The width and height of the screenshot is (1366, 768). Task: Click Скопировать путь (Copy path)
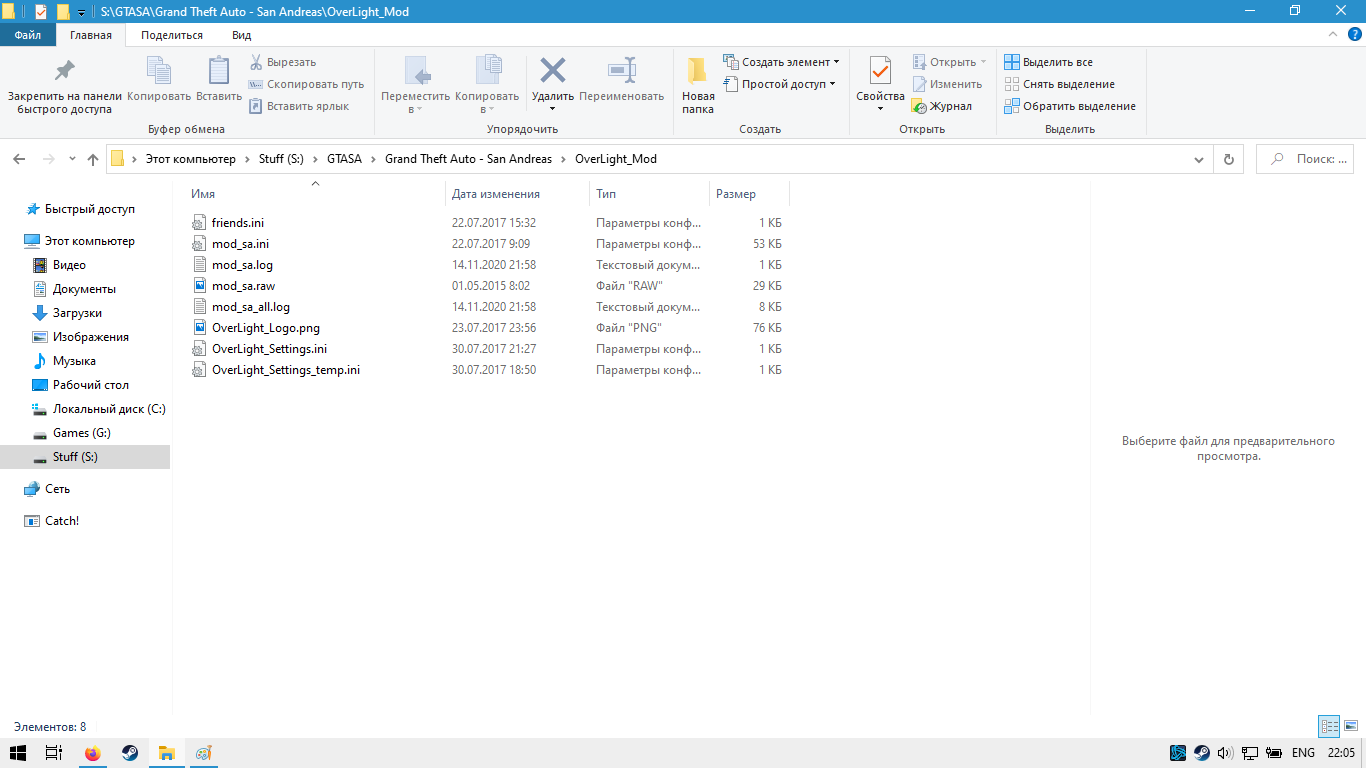(306, 84)
